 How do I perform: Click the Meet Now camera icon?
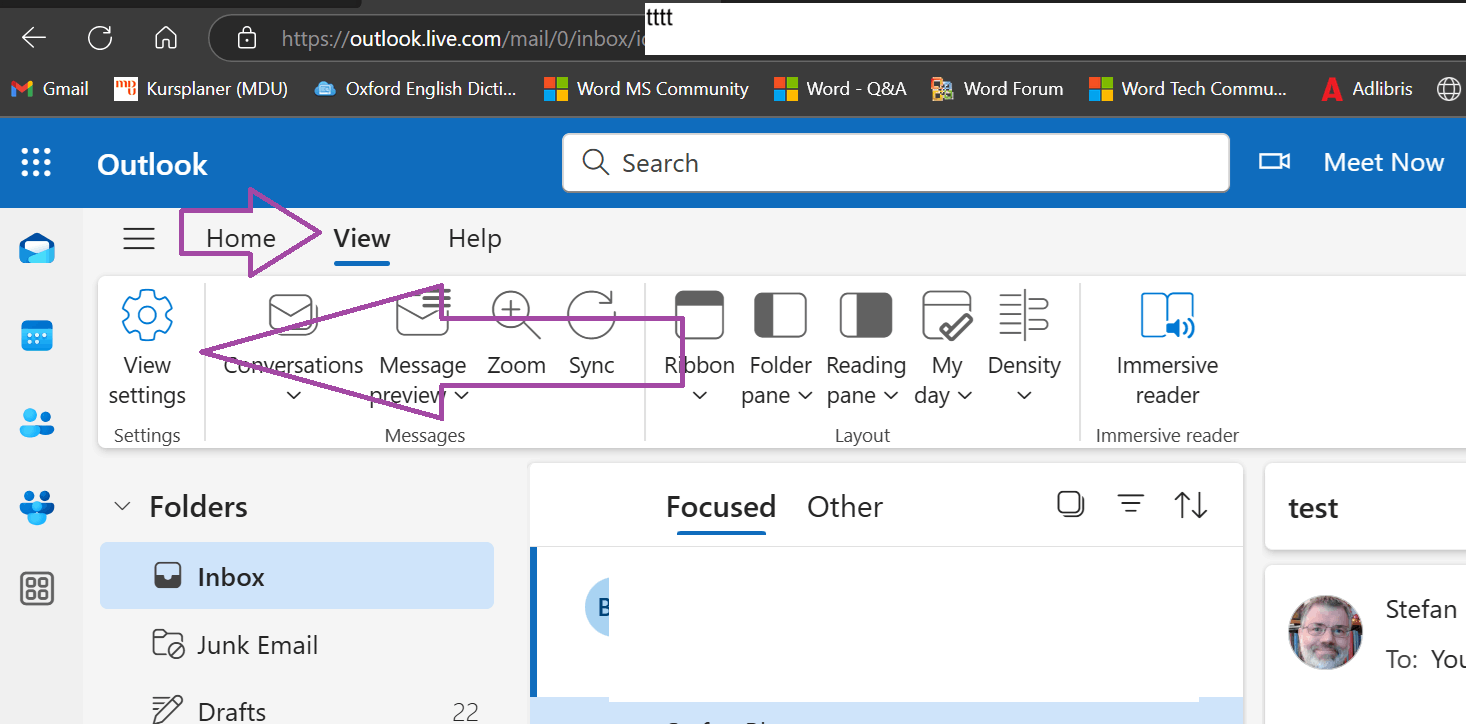pyautogui.click(x=1274, y=162)
